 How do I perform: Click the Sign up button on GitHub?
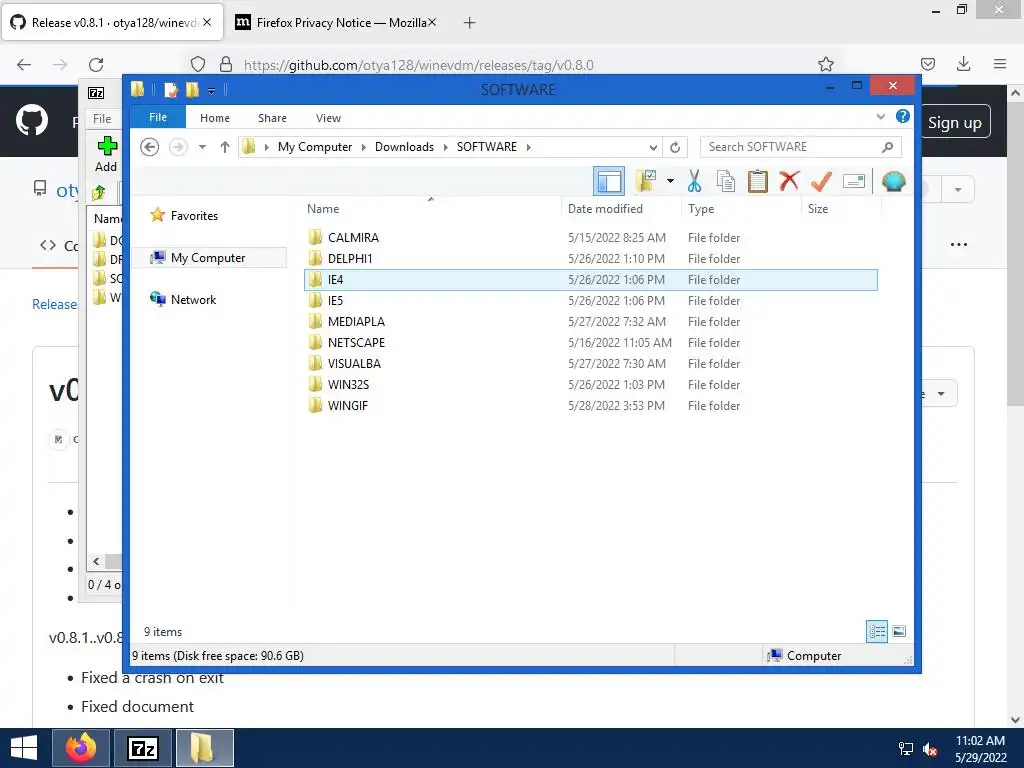point(954,122)
